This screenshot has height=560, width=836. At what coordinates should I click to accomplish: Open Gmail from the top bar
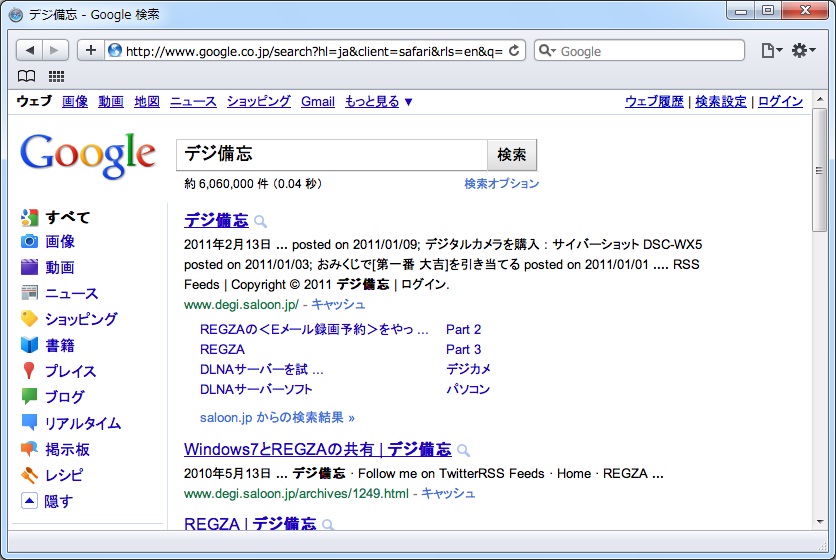318,101
